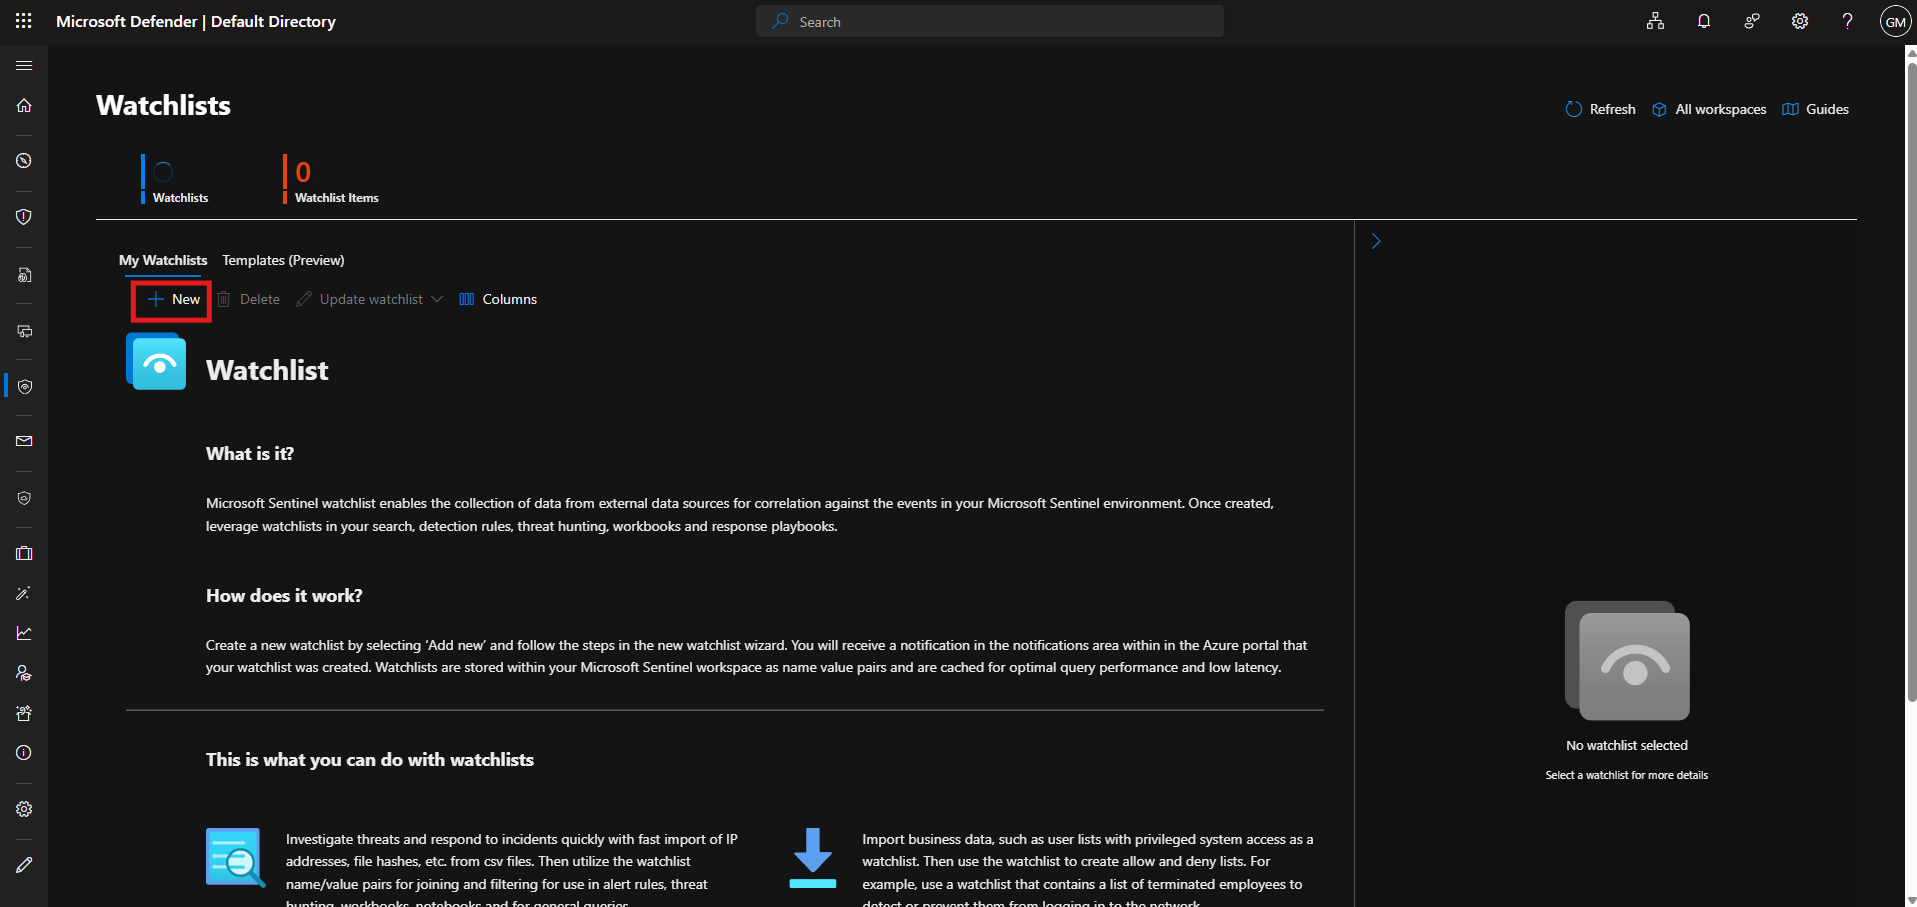Switch to the Templates (Preview) tab
This screenshot has height=907, width=1917.
tap(283, 260)
